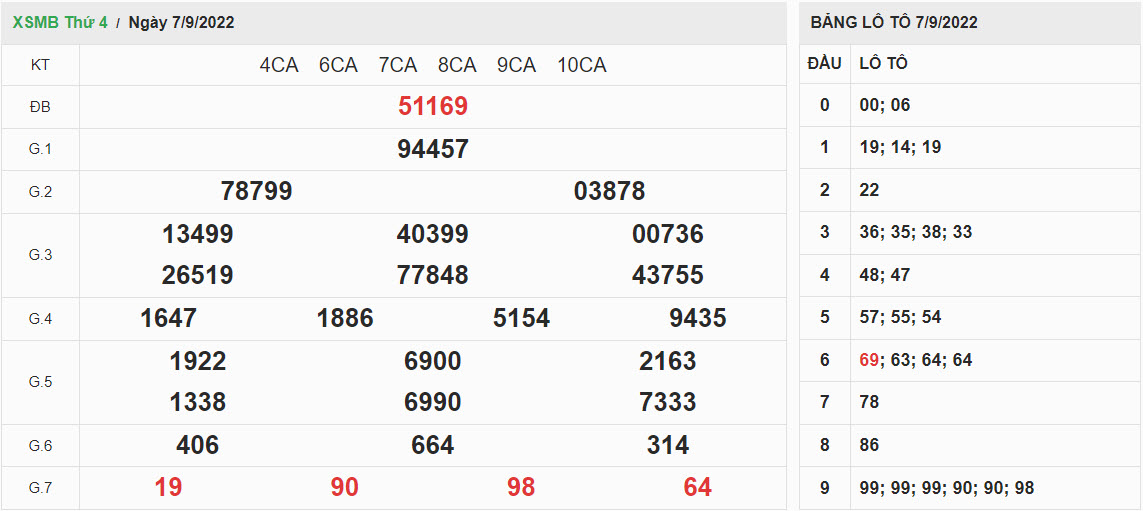Select the 8CA code in the KT row
Image resolution: width=1143 pixels, height=511 pixels.
pos(456,65)
